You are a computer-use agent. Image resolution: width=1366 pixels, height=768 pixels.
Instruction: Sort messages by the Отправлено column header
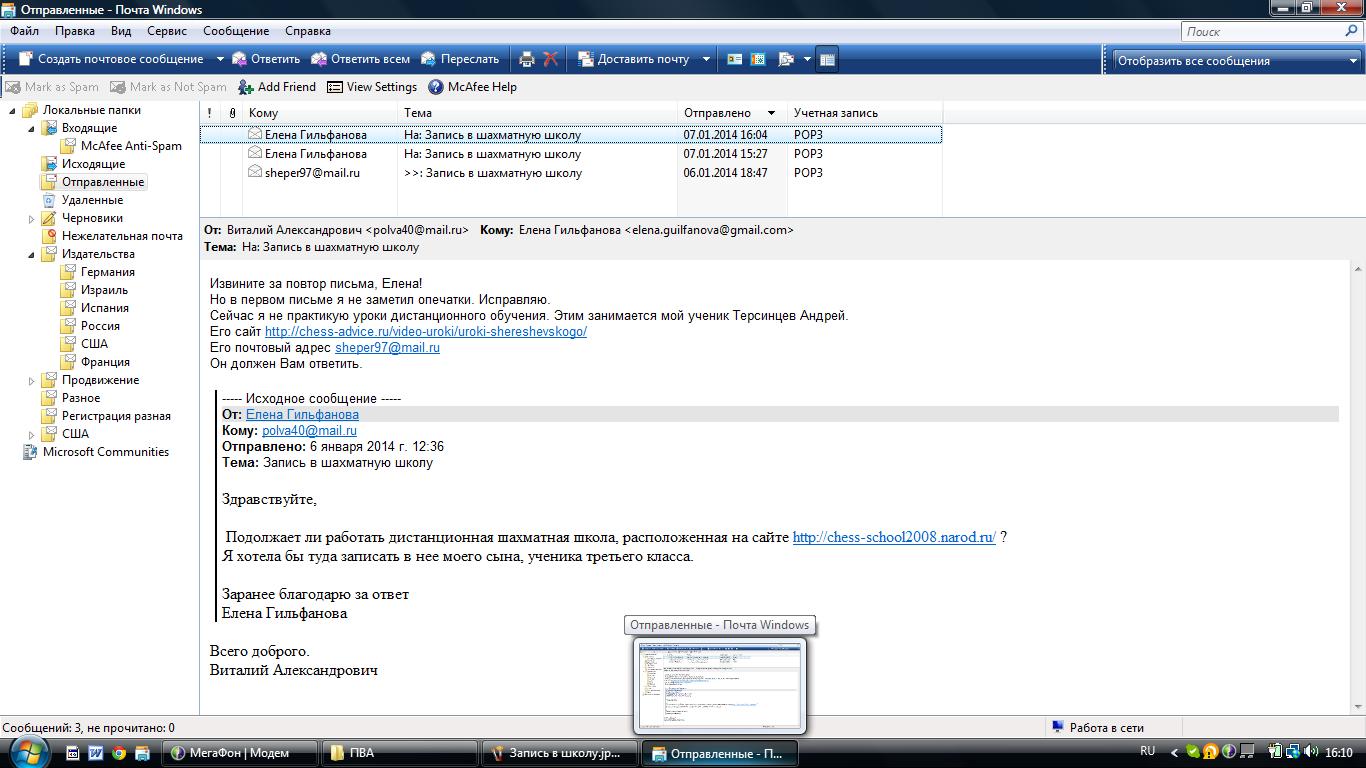point(717,113)
